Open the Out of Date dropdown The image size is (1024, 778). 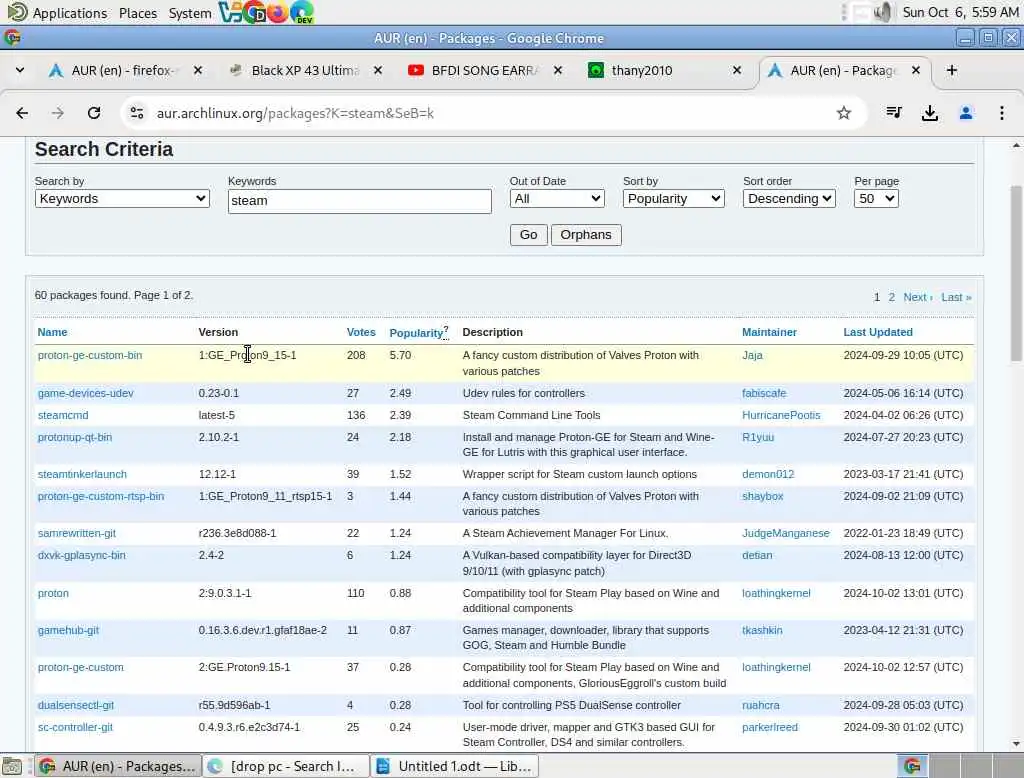click(557, 199)
